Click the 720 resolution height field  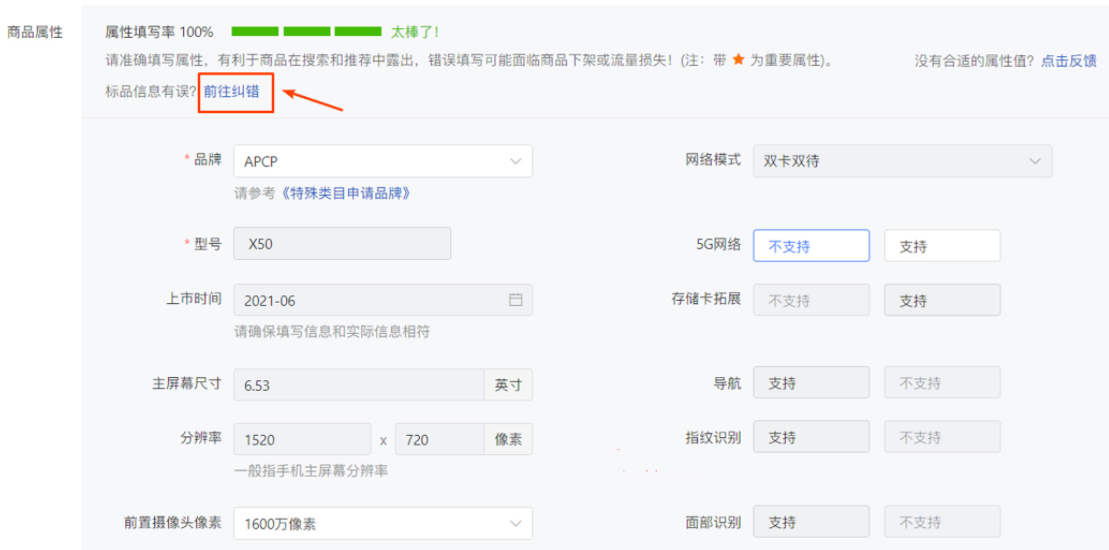(x=440, y=439)
